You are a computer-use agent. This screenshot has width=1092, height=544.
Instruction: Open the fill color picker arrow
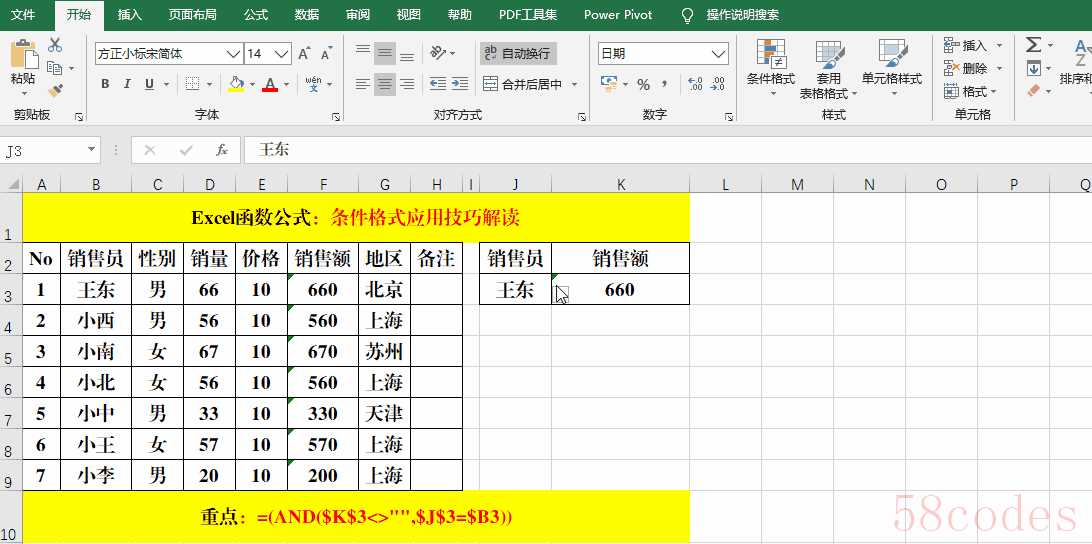[x=251, y=84]
